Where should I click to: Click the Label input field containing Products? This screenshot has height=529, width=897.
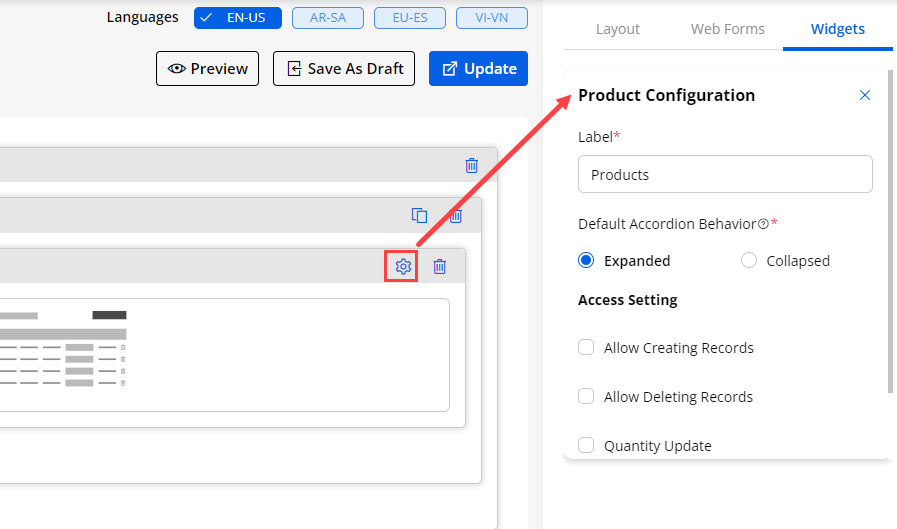[x=725, y=174]
